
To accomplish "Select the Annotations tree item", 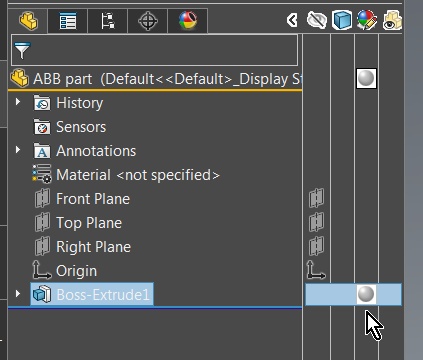I will coord(96,151).
